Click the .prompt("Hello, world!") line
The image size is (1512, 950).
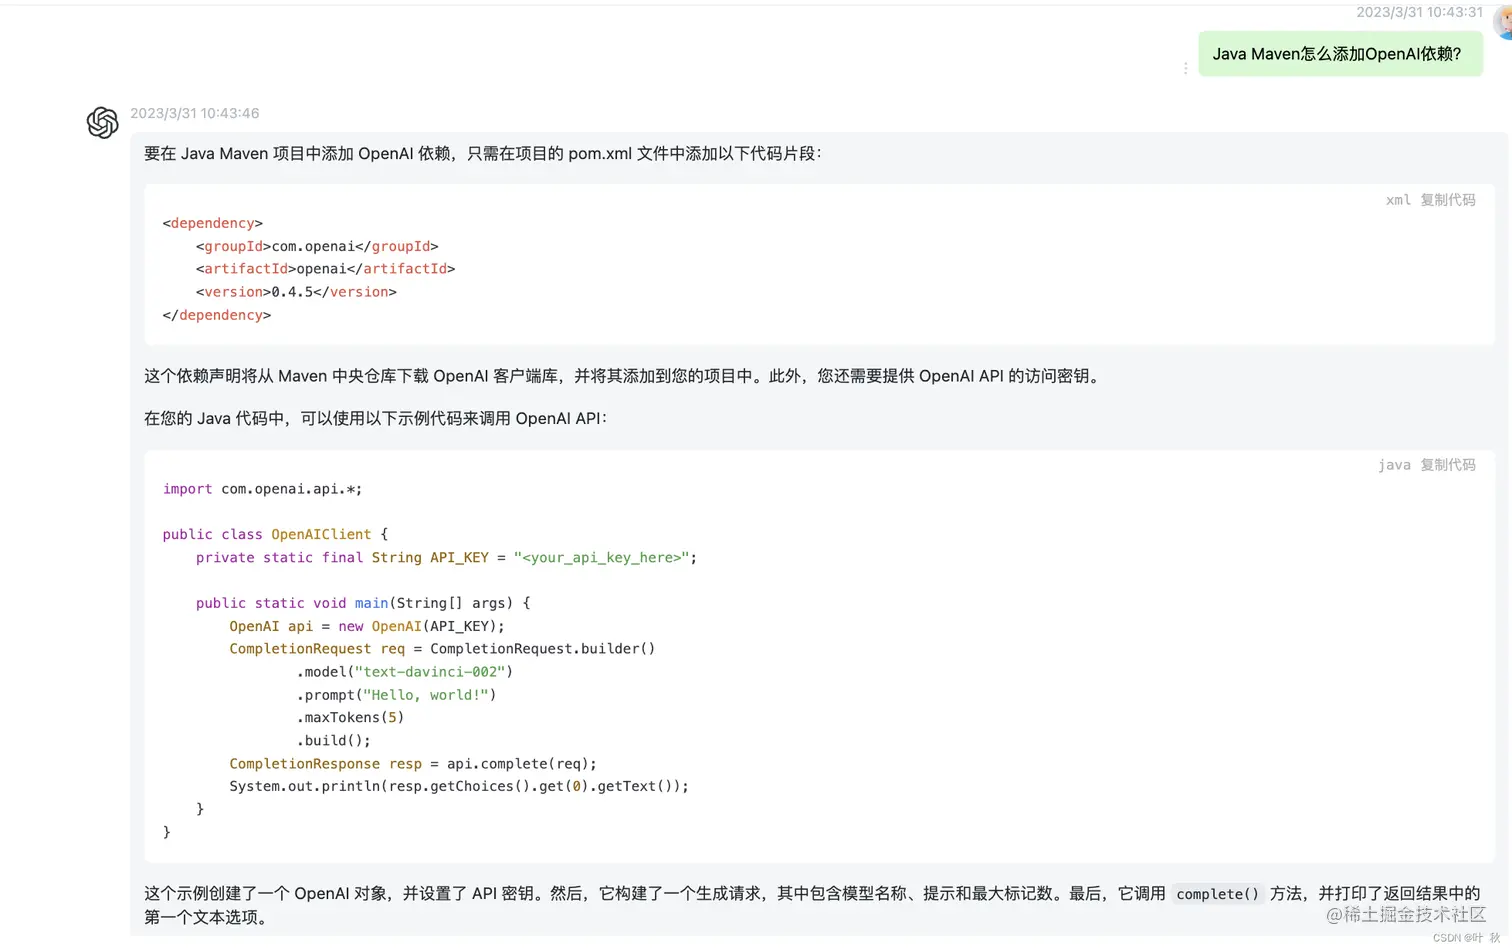point(396,695)
